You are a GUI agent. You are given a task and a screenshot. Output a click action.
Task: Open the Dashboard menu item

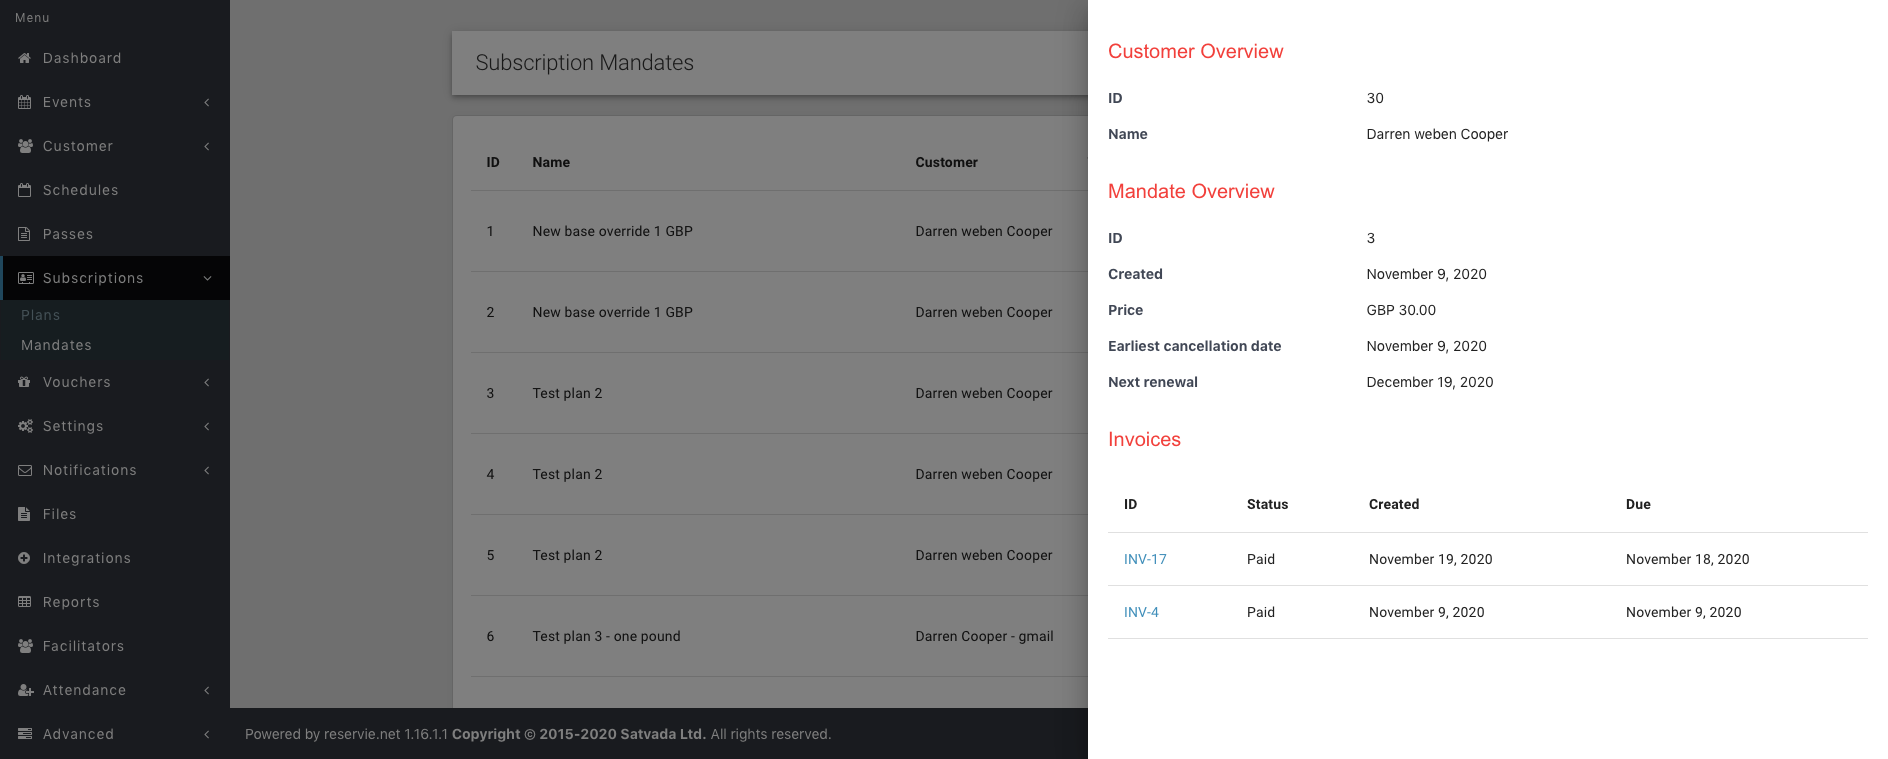point(115,58)
